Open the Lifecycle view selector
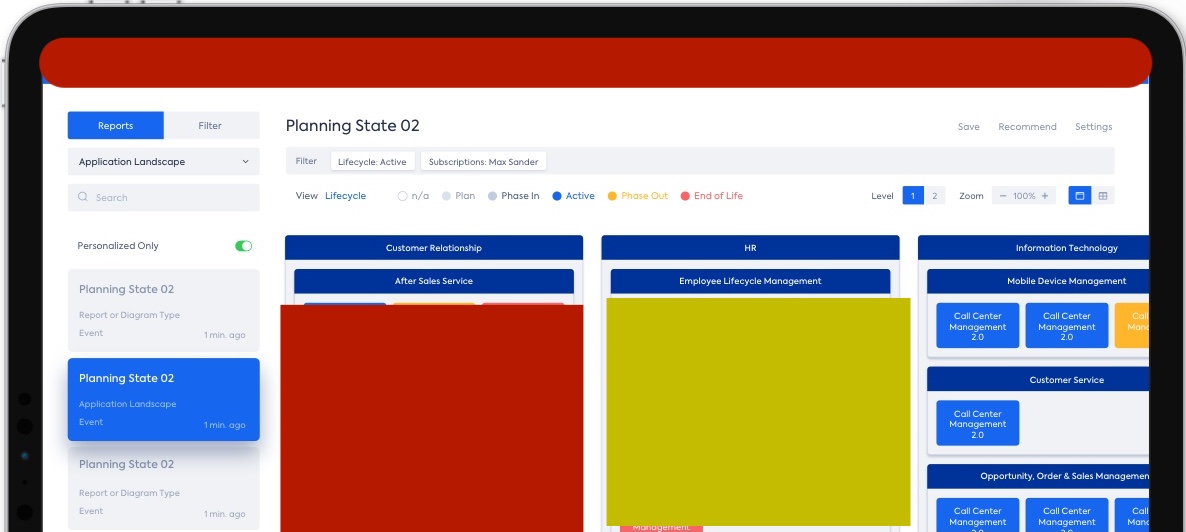 (x=345, y=196)
